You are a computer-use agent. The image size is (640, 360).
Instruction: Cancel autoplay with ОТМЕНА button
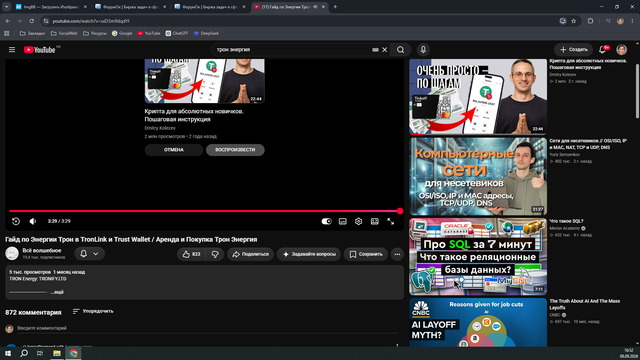[173, 150]
